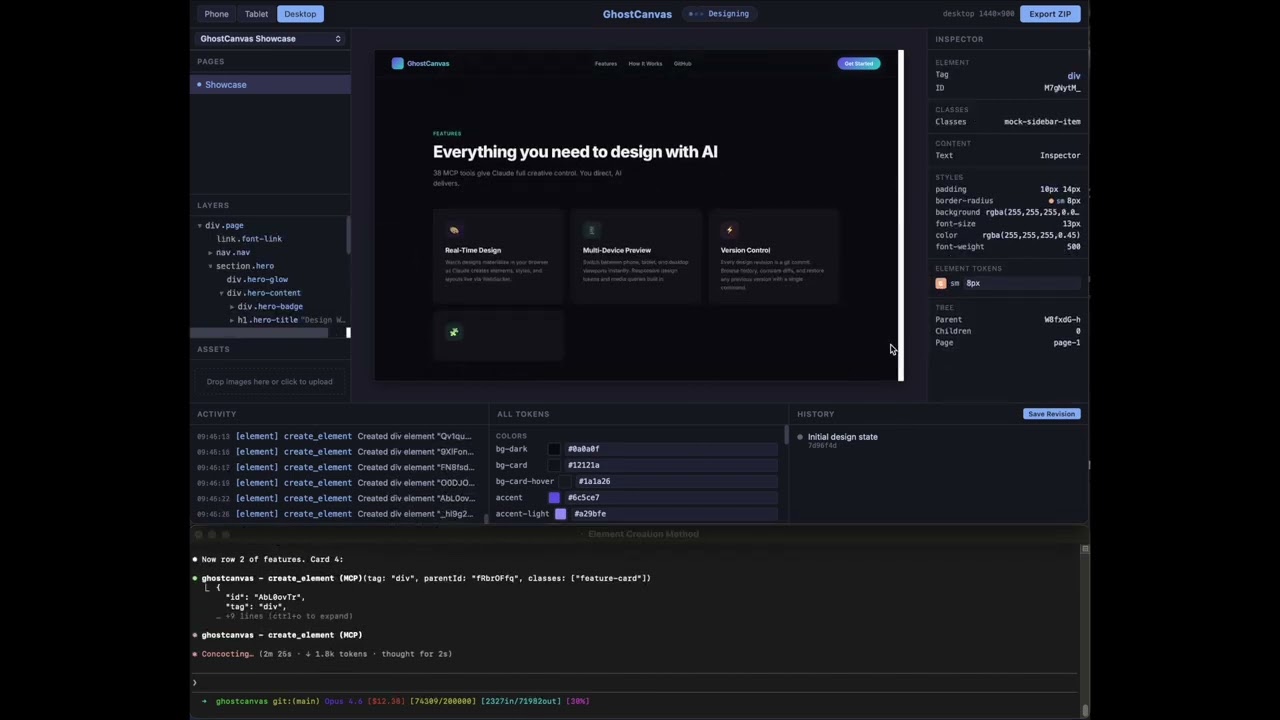Image resolution: width=1280 pixels, height=720 pixels.
Task: Click the Get Started button in preview
Action: [x=859, y=64]
